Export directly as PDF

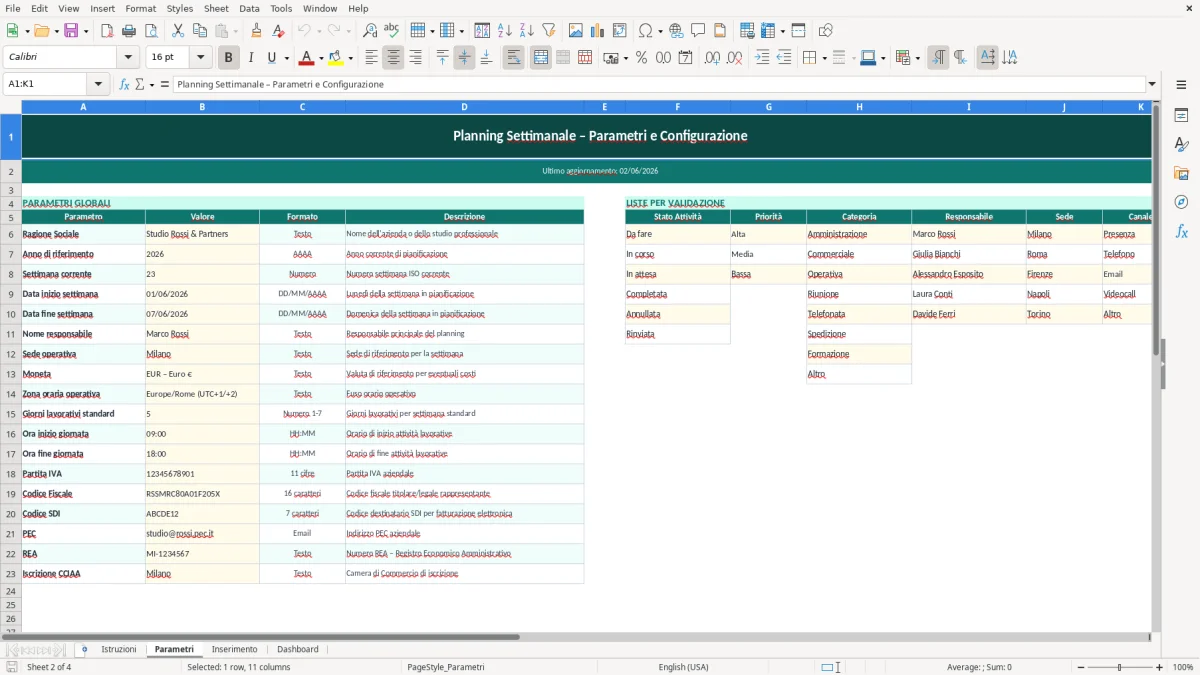(106, 31)
